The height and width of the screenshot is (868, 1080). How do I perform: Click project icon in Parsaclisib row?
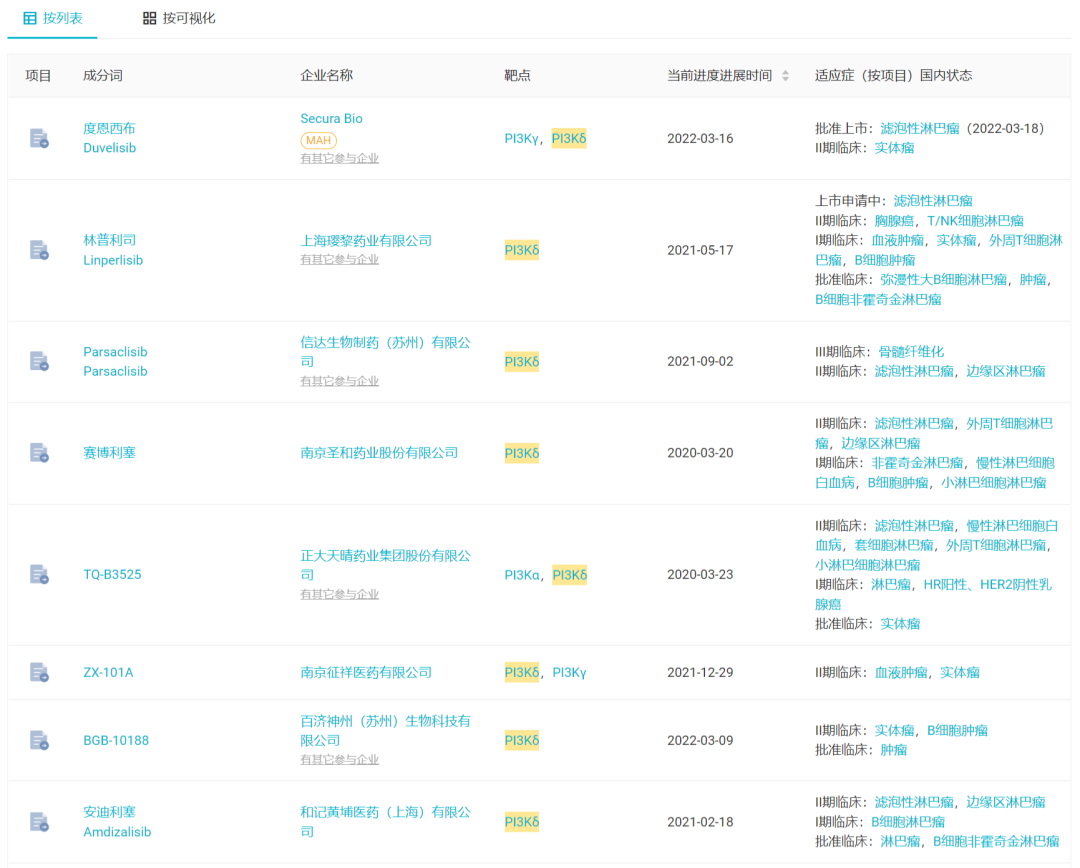pos(39,361)
